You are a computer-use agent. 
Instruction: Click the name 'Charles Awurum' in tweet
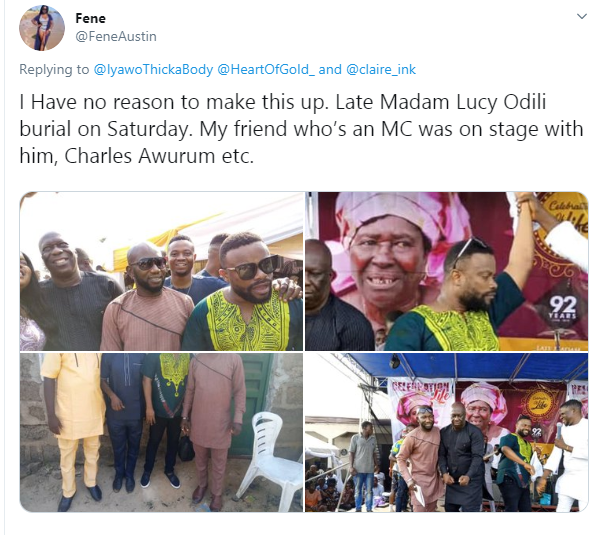click(140, 156)
